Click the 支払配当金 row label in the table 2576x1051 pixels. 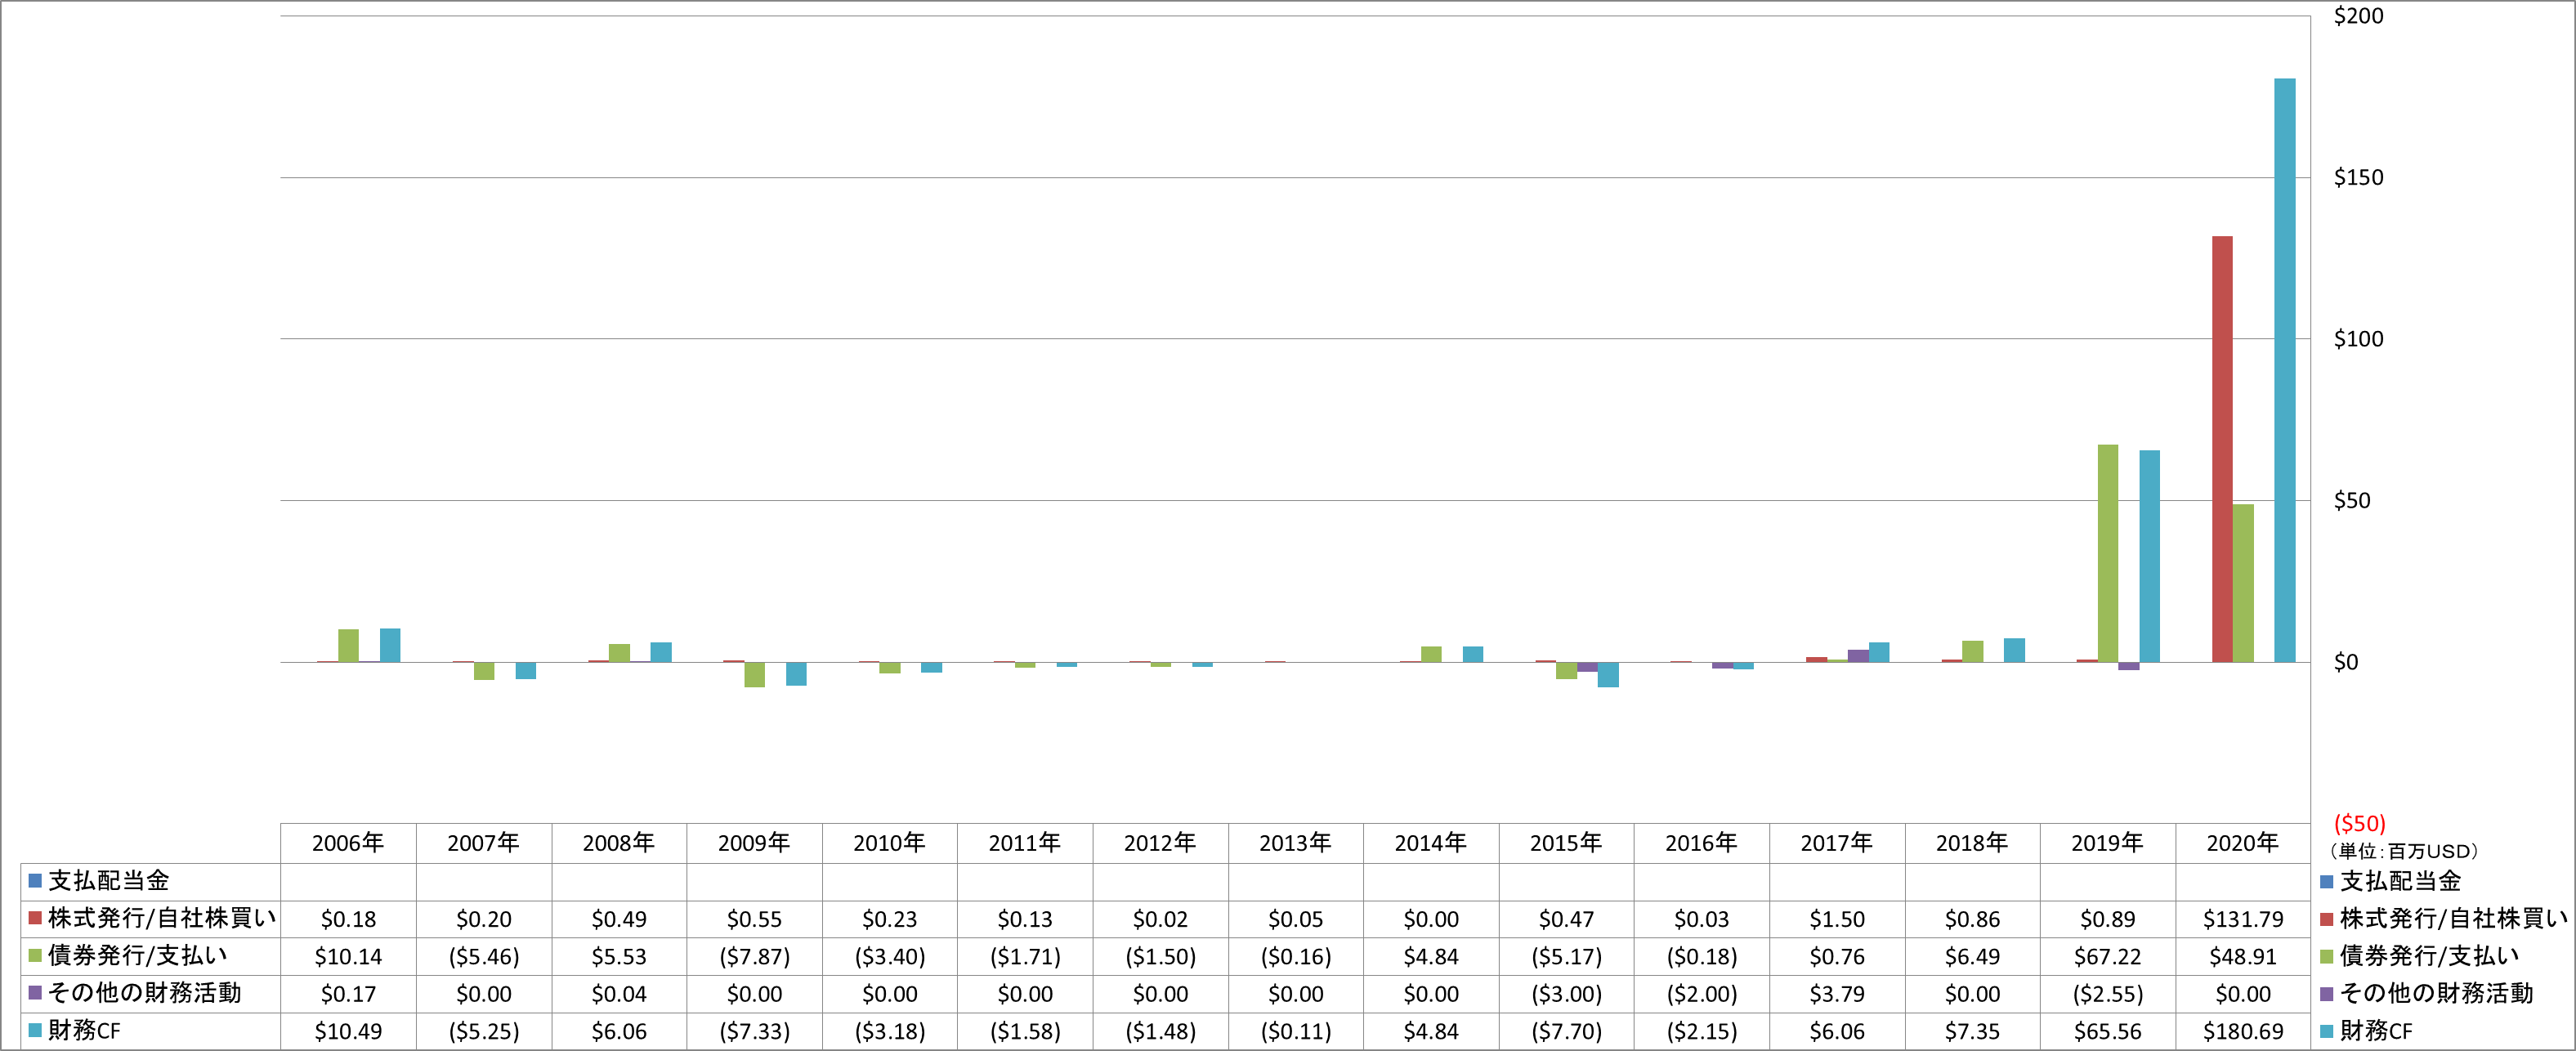pyautogui.click(x=109, y=881)
